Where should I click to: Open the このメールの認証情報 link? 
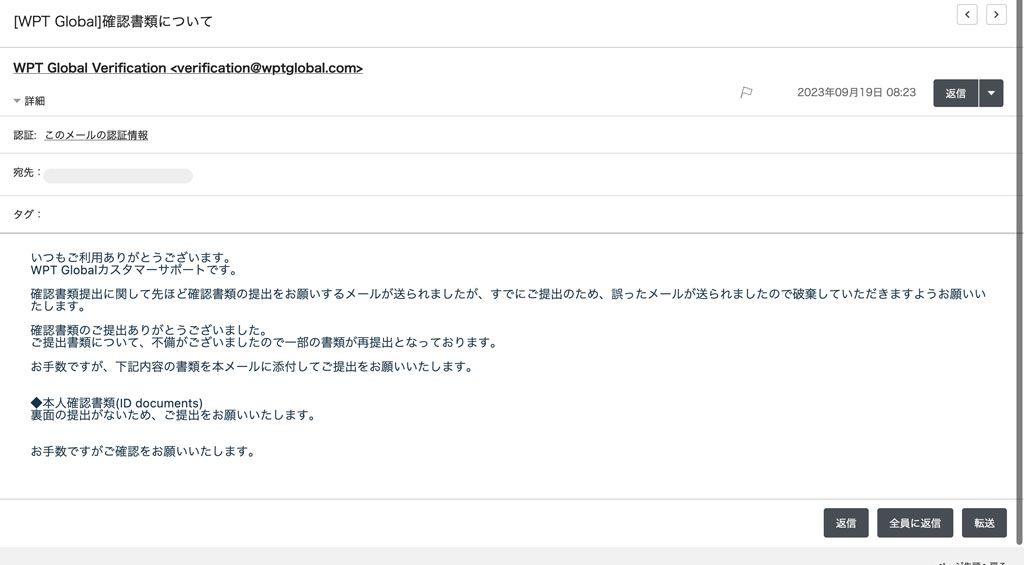[96, 135]
